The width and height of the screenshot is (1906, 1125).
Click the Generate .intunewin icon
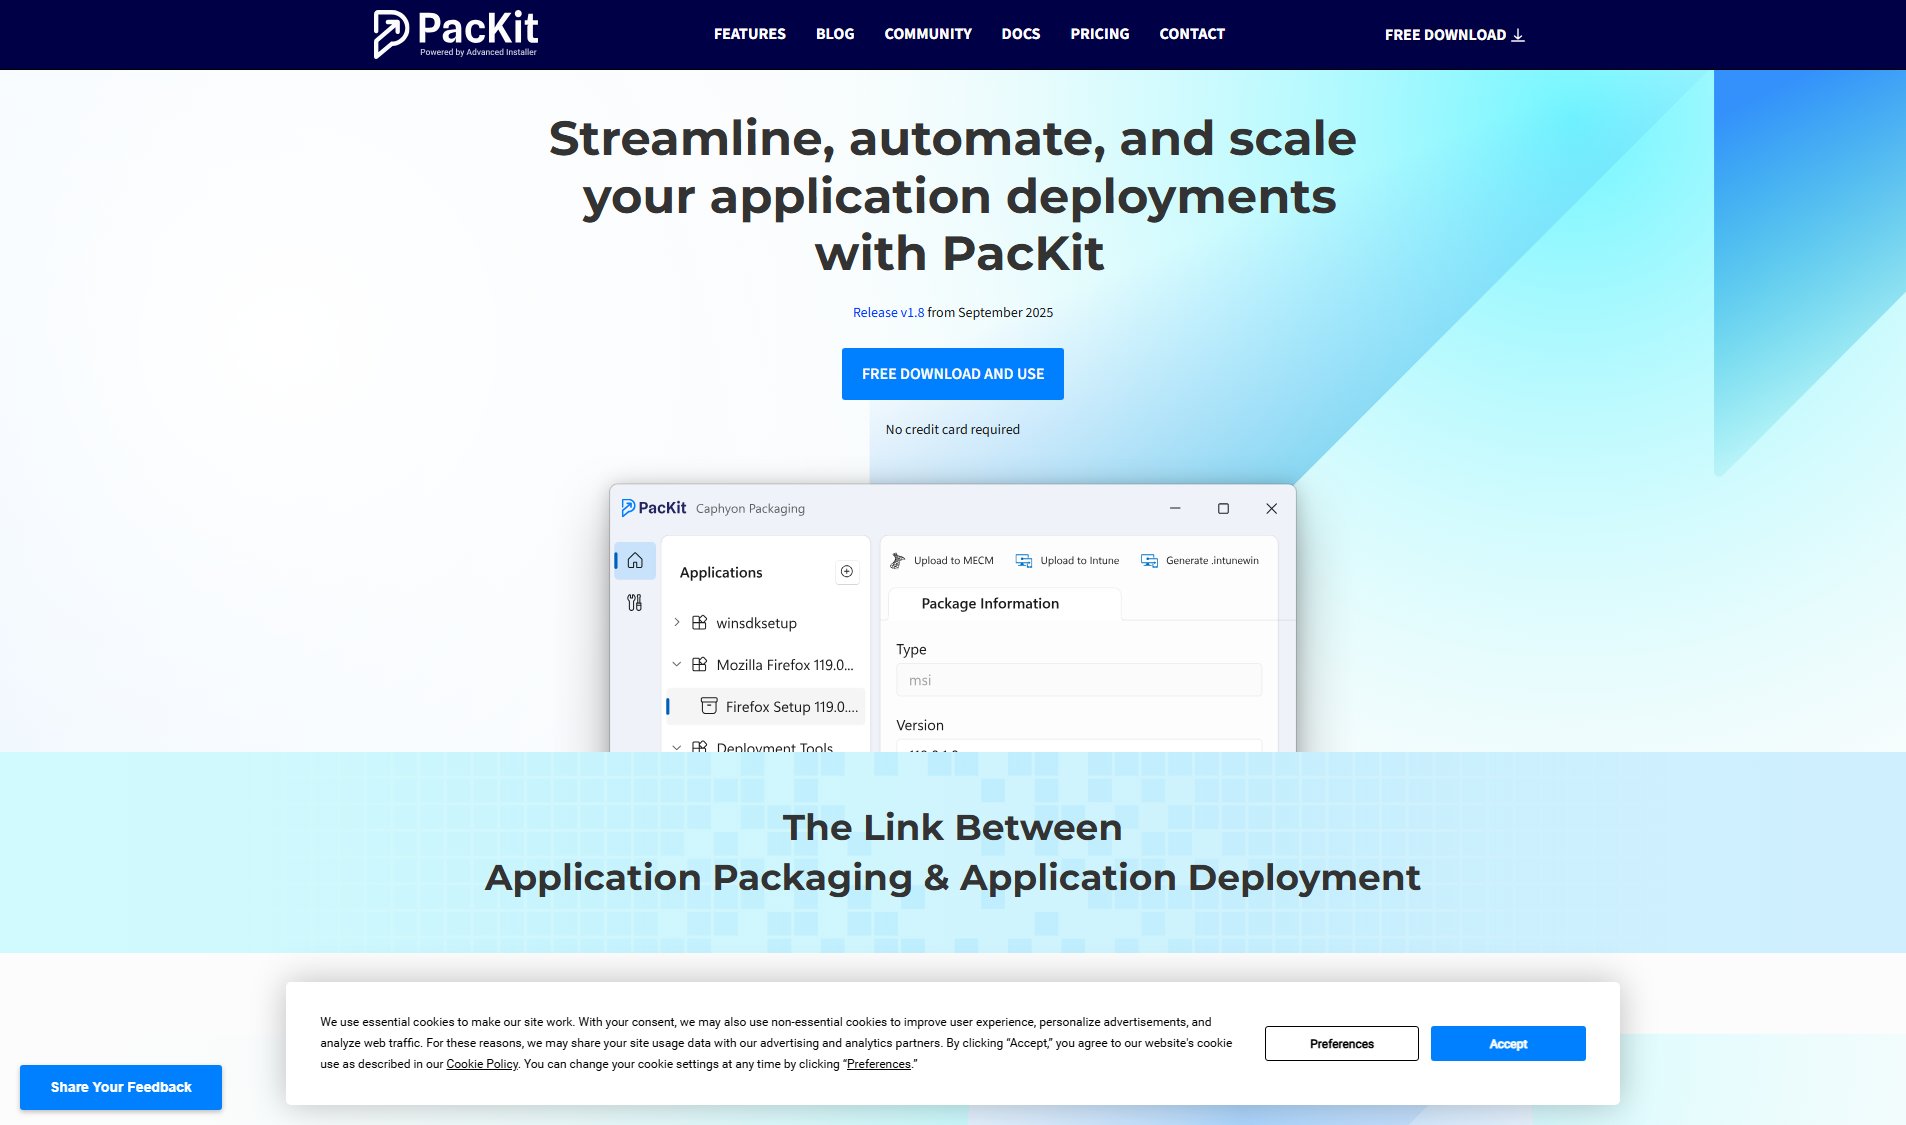tap(1150, 561)
